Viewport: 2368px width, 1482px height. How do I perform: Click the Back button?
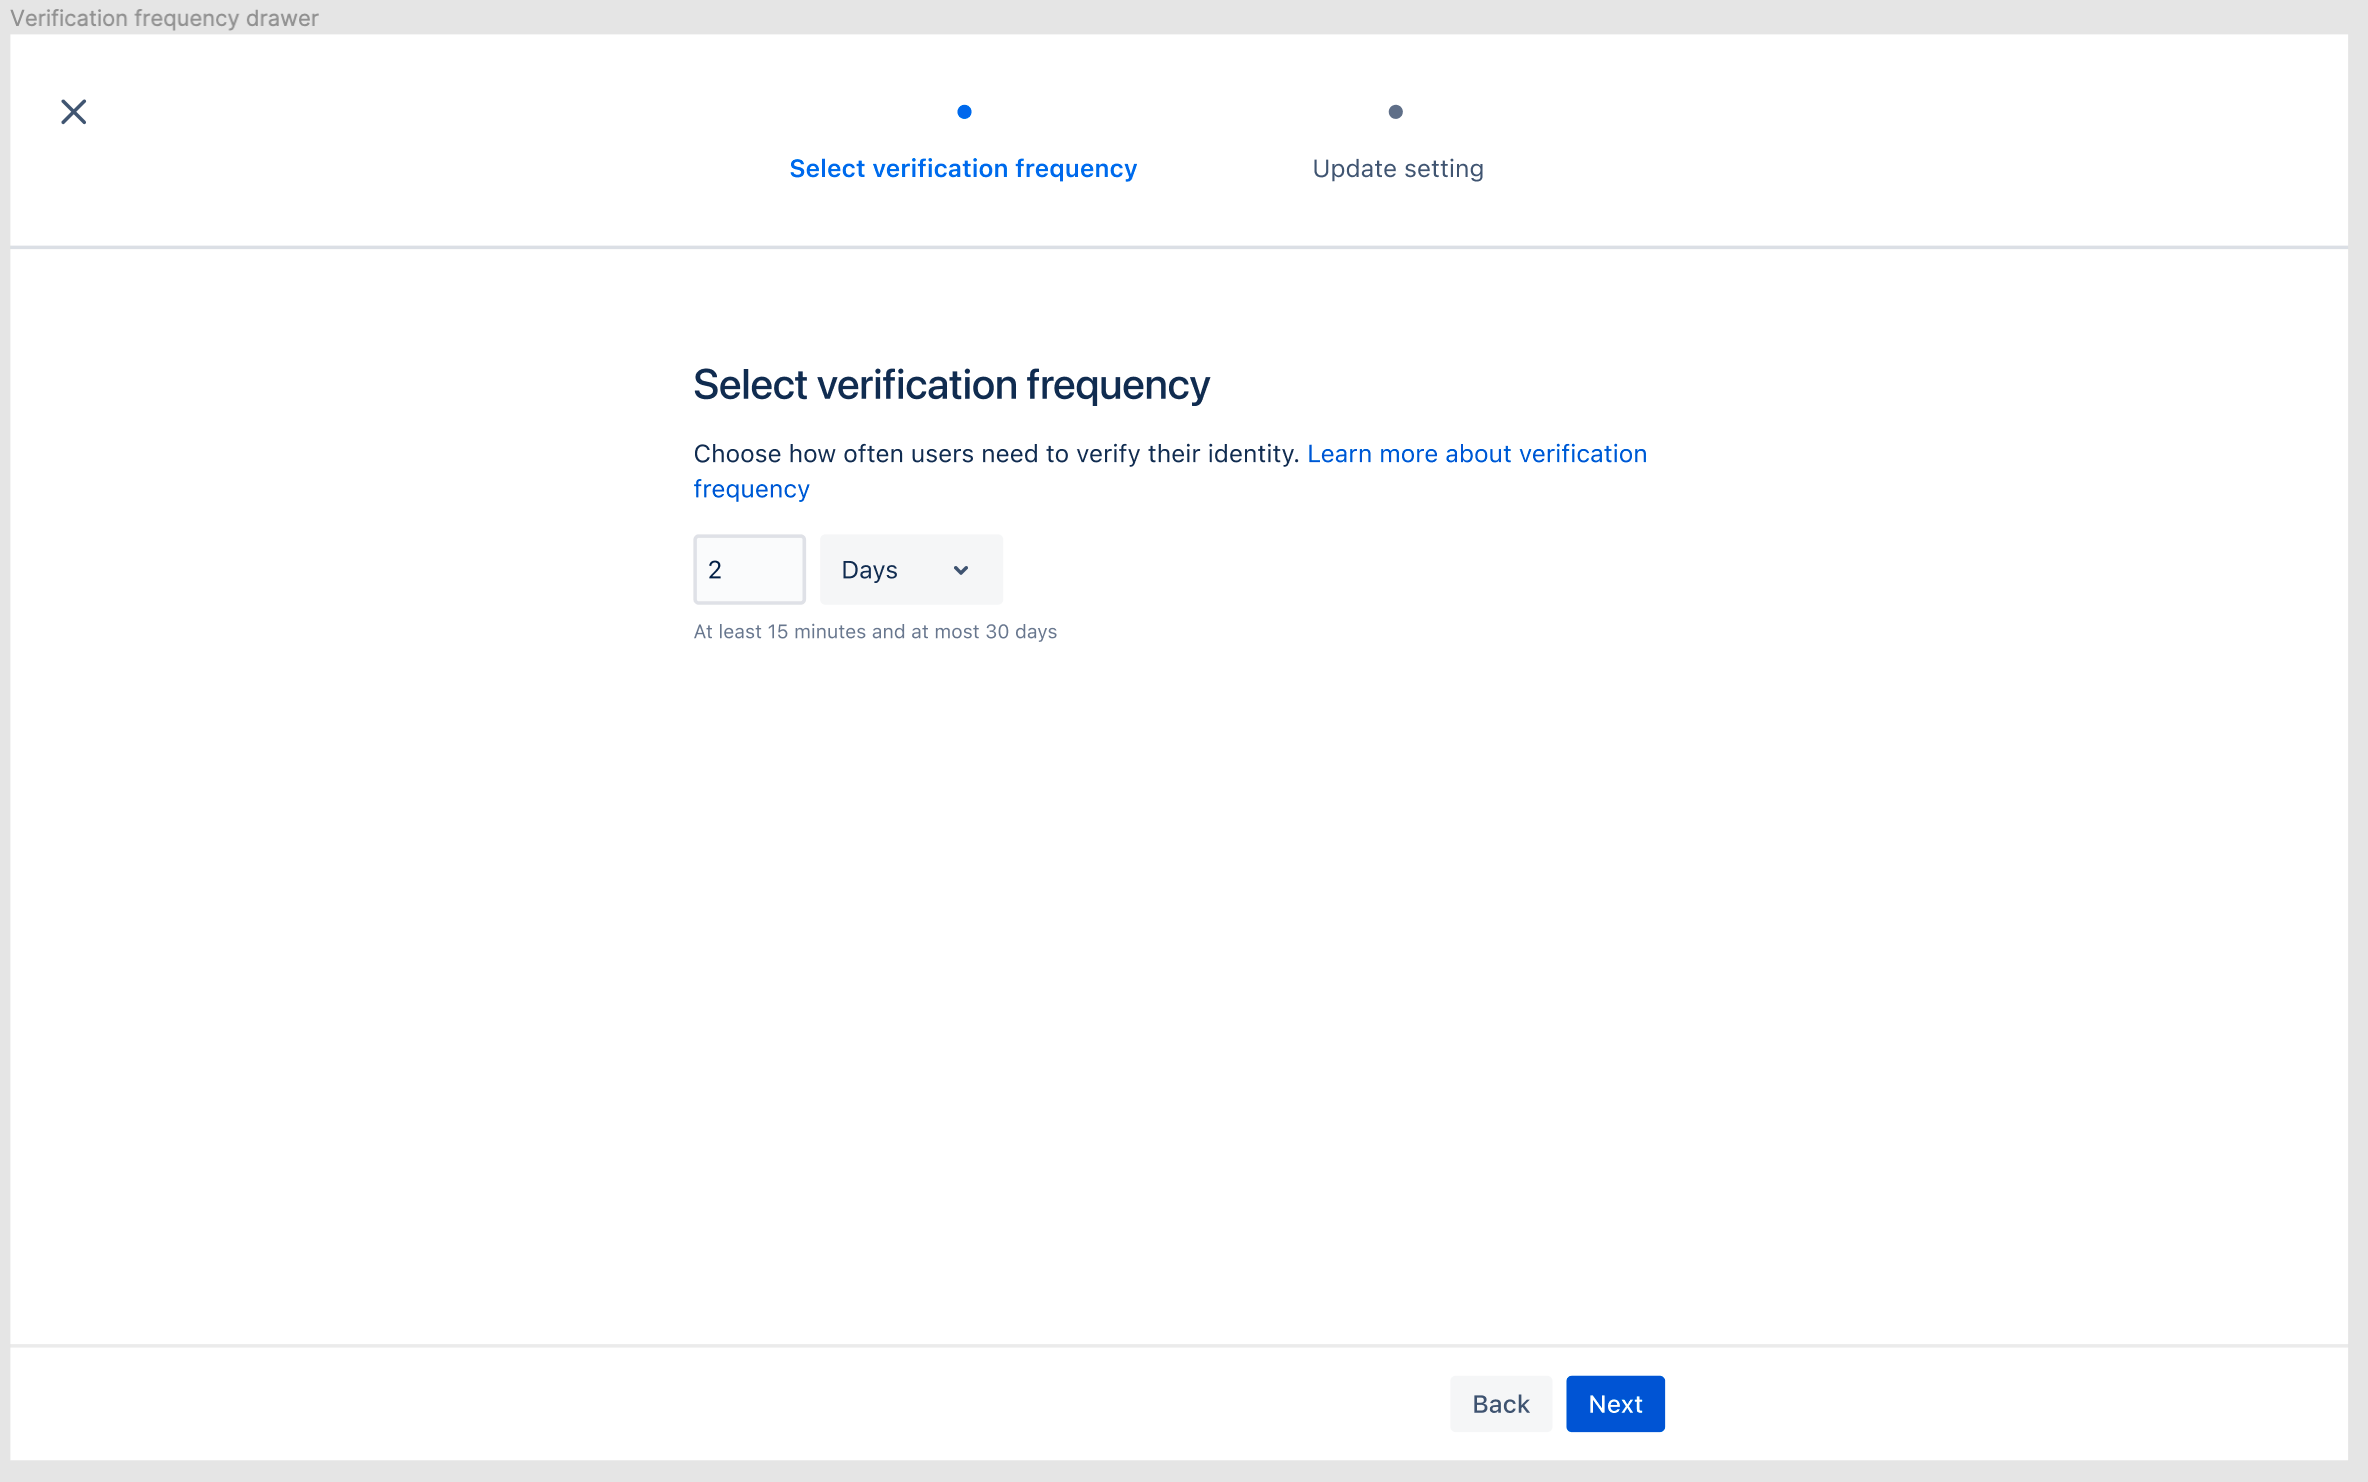1500,1404
